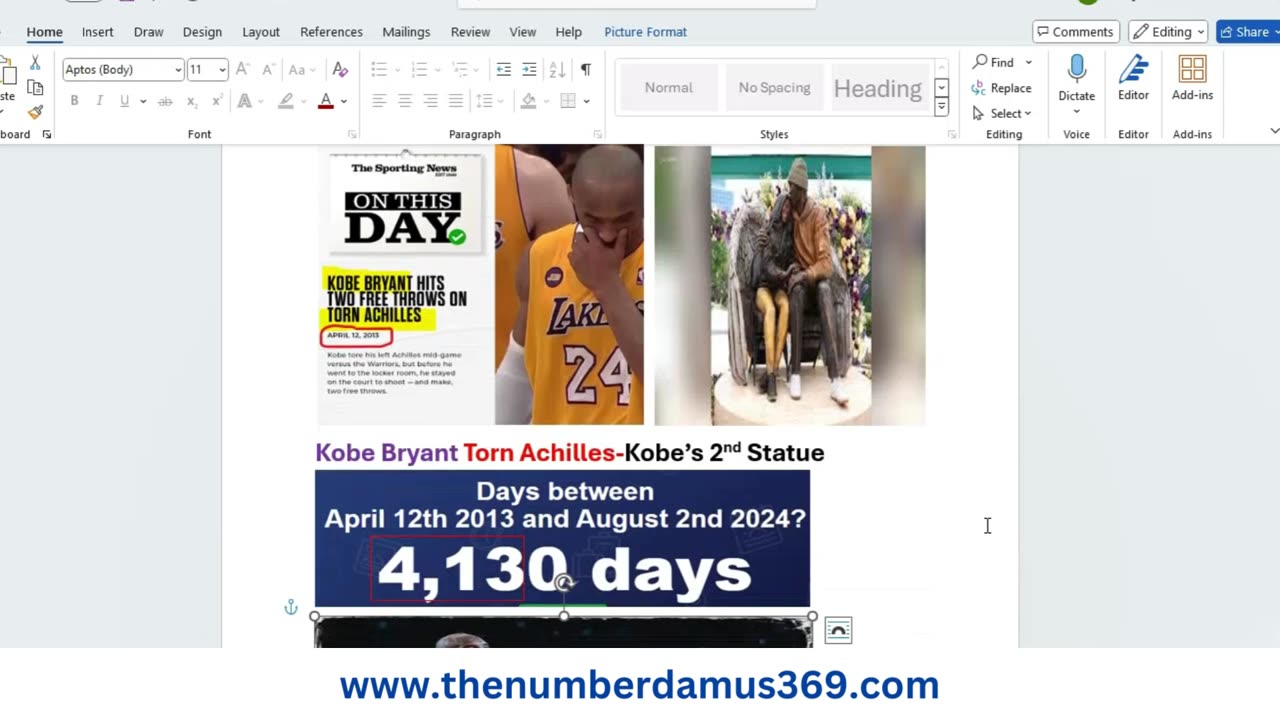The width and height of the screenshot is (1280, 720).
Task: Click the Replace icon in Editing group
Action: [x=979, y=88]
